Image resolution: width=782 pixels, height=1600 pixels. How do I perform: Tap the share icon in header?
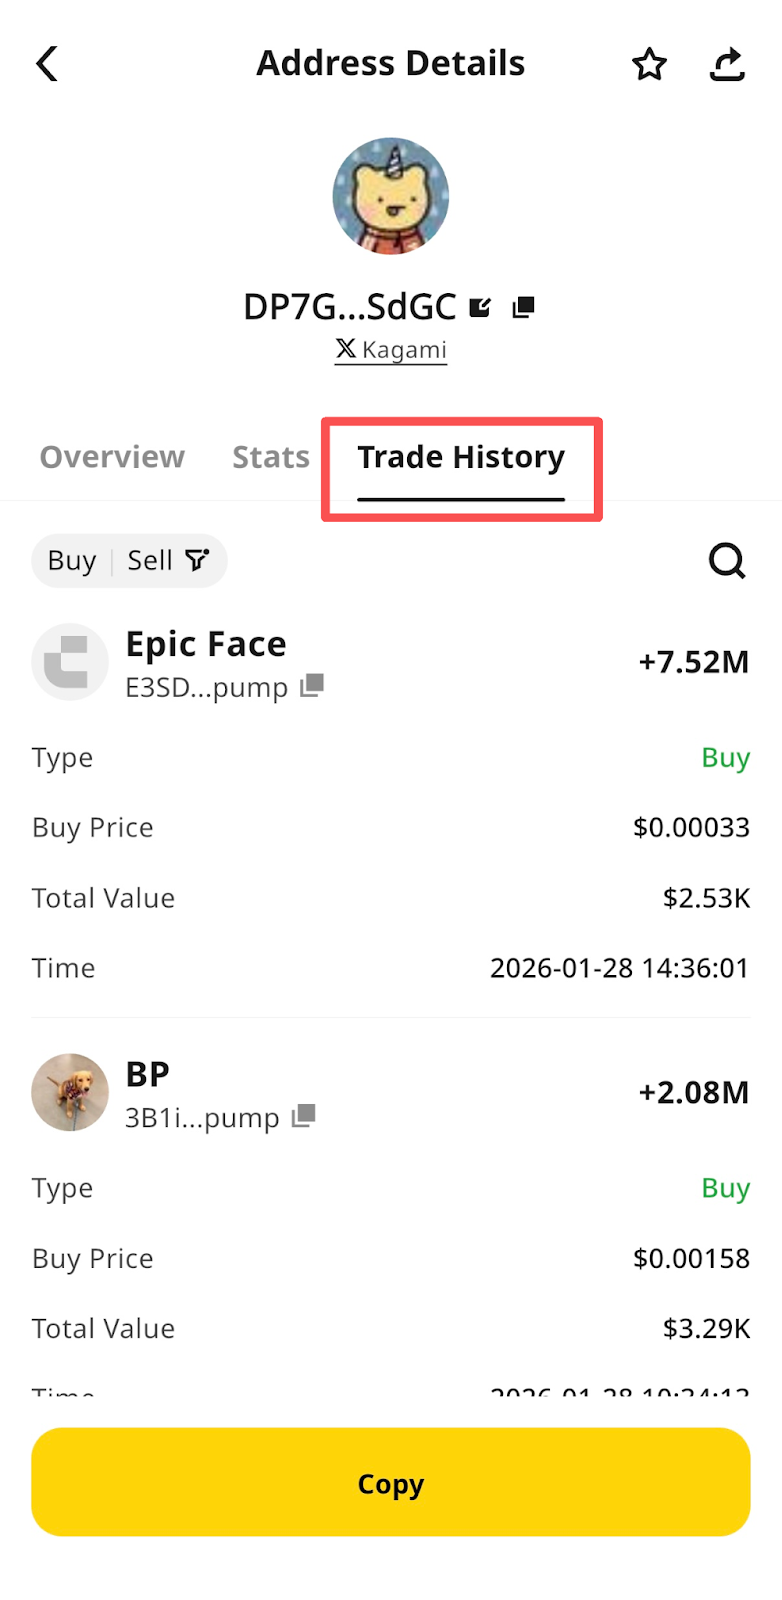[727, 64]
